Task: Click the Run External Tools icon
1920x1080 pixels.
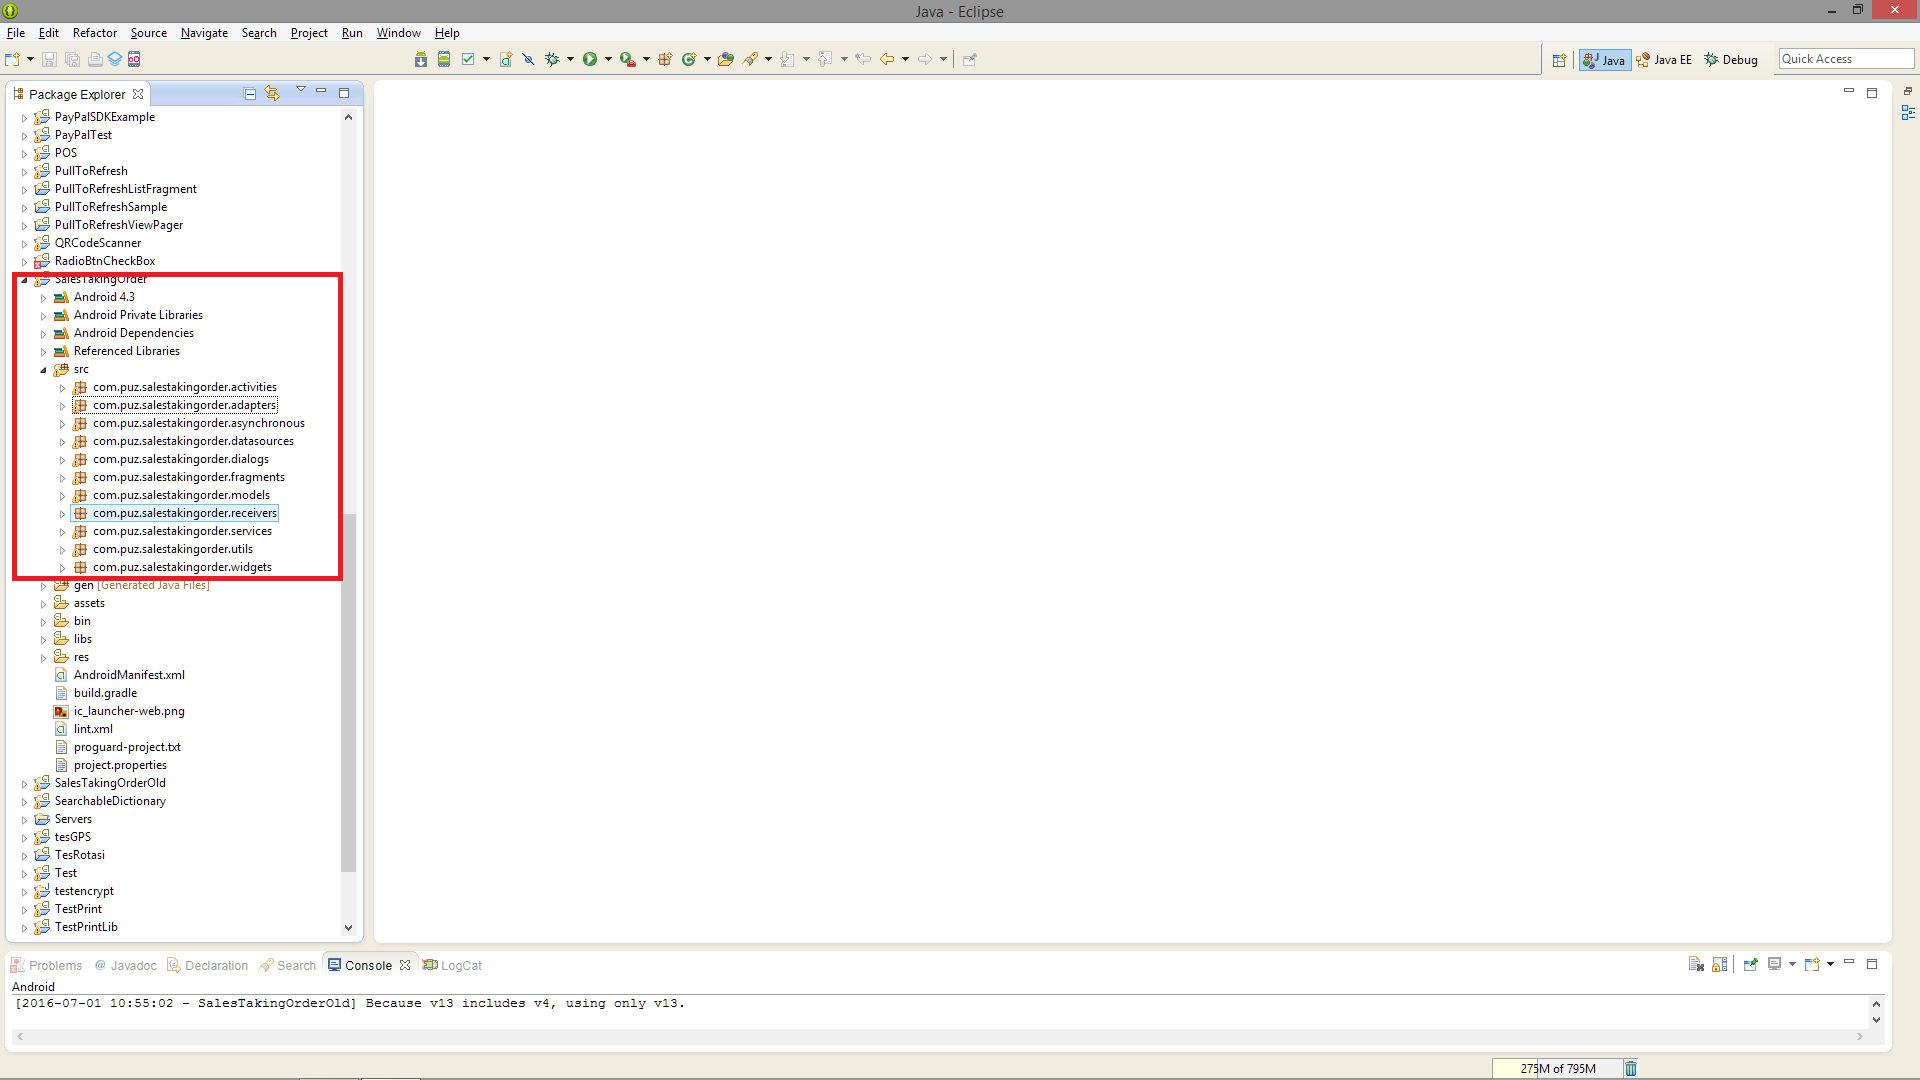Action: [627, 60]
